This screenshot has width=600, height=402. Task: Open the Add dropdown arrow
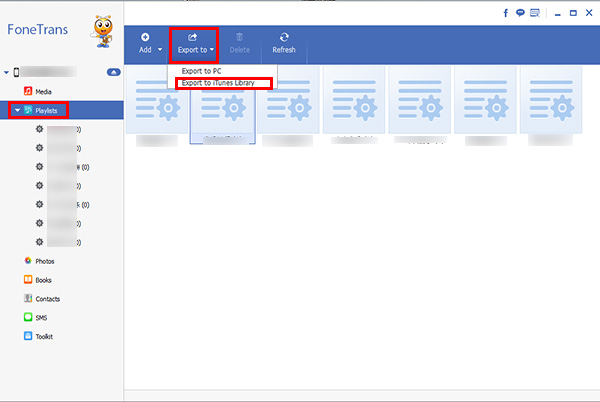coord(160,49)
